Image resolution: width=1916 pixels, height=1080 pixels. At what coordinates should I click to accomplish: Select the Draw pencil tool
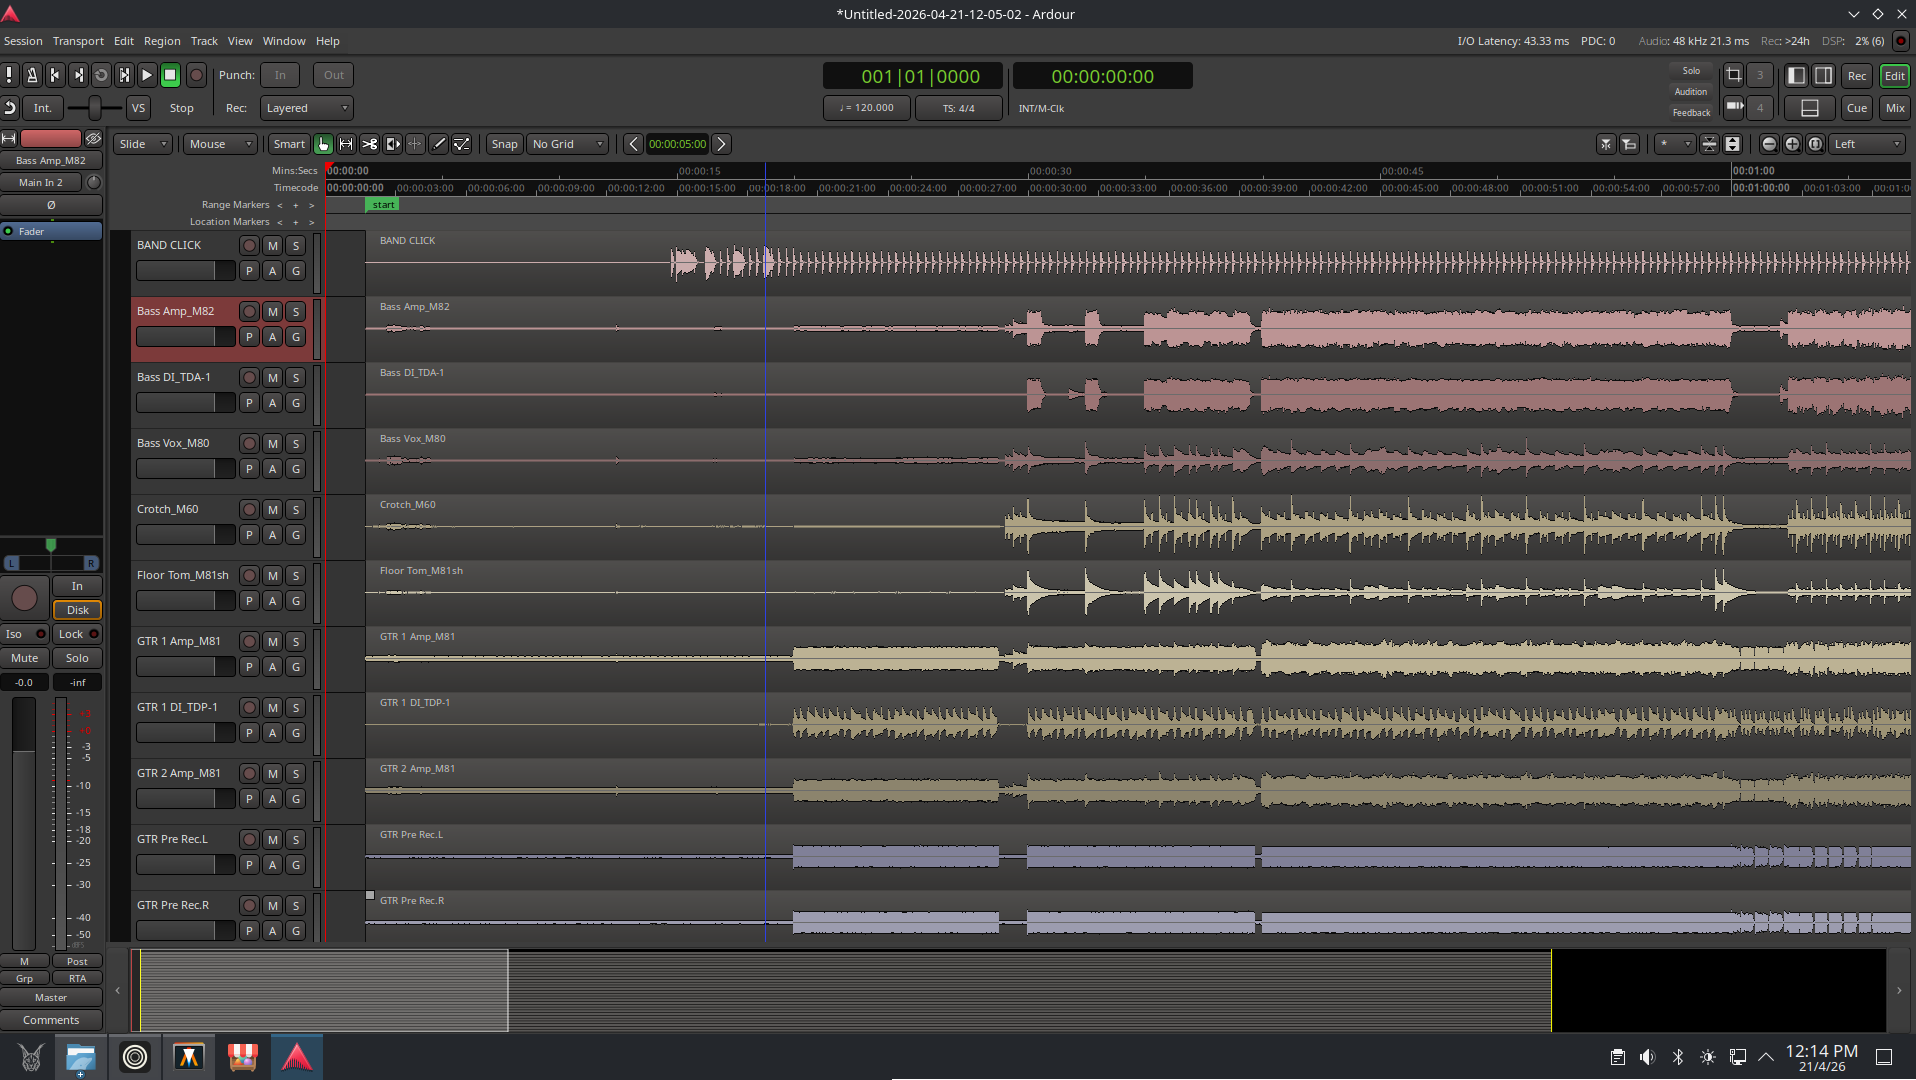tap(438, 144)
